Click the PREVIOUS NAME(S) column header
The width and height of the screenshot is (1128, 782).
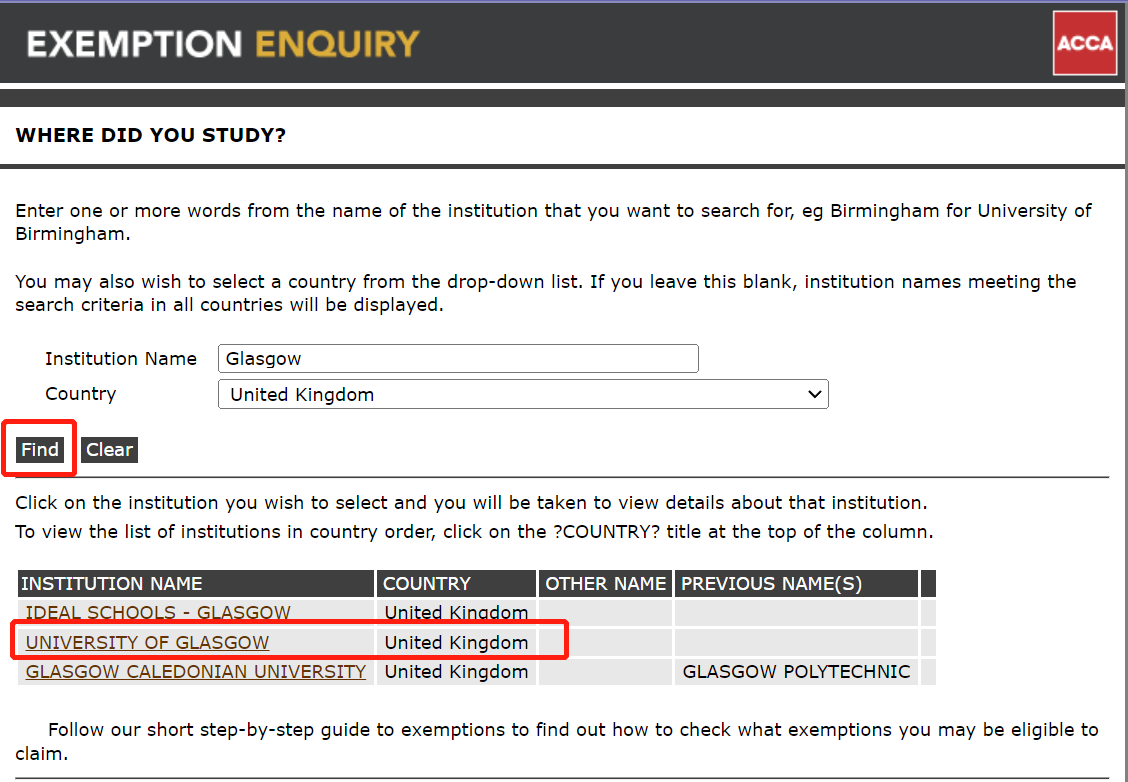771,584
